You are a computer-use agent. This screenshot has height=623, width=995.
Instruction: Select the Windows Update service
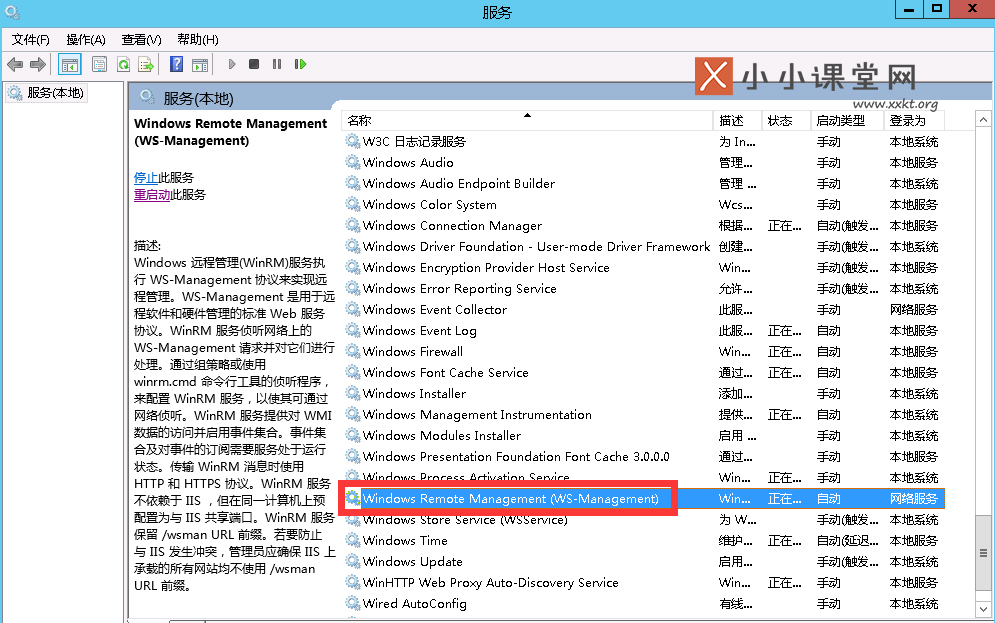[643, 561]
